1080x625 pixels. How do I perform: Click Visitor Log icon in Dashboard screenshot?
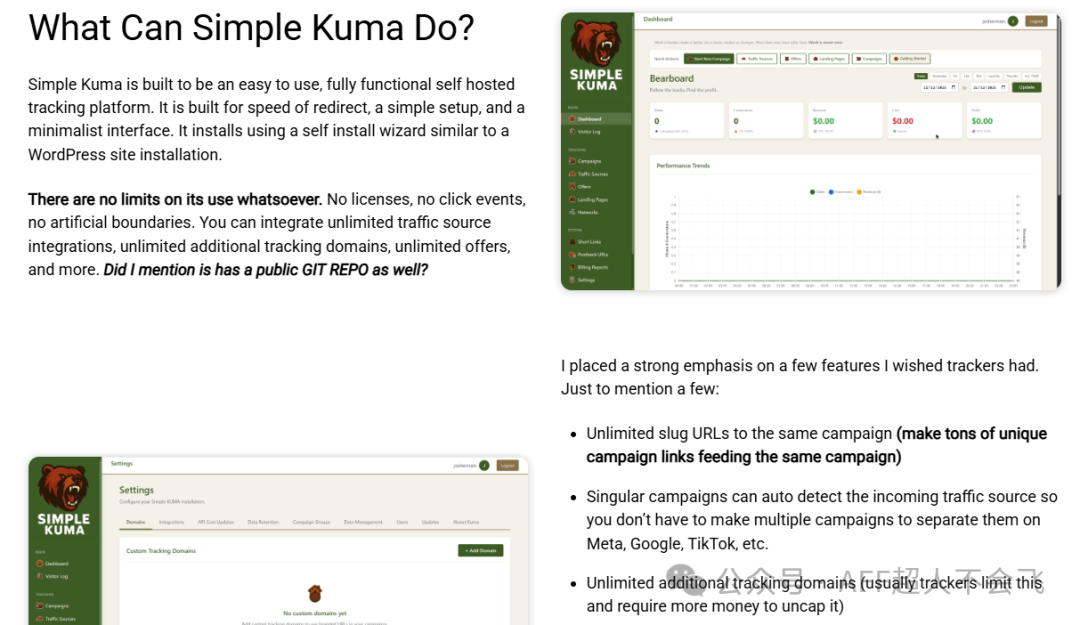572,132
